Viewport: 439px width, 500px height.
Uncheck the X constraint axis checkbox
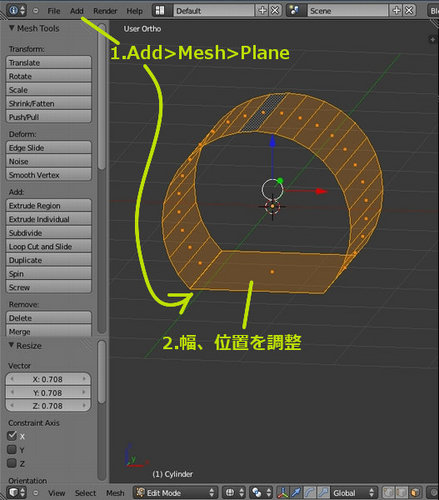pos(12,436)
